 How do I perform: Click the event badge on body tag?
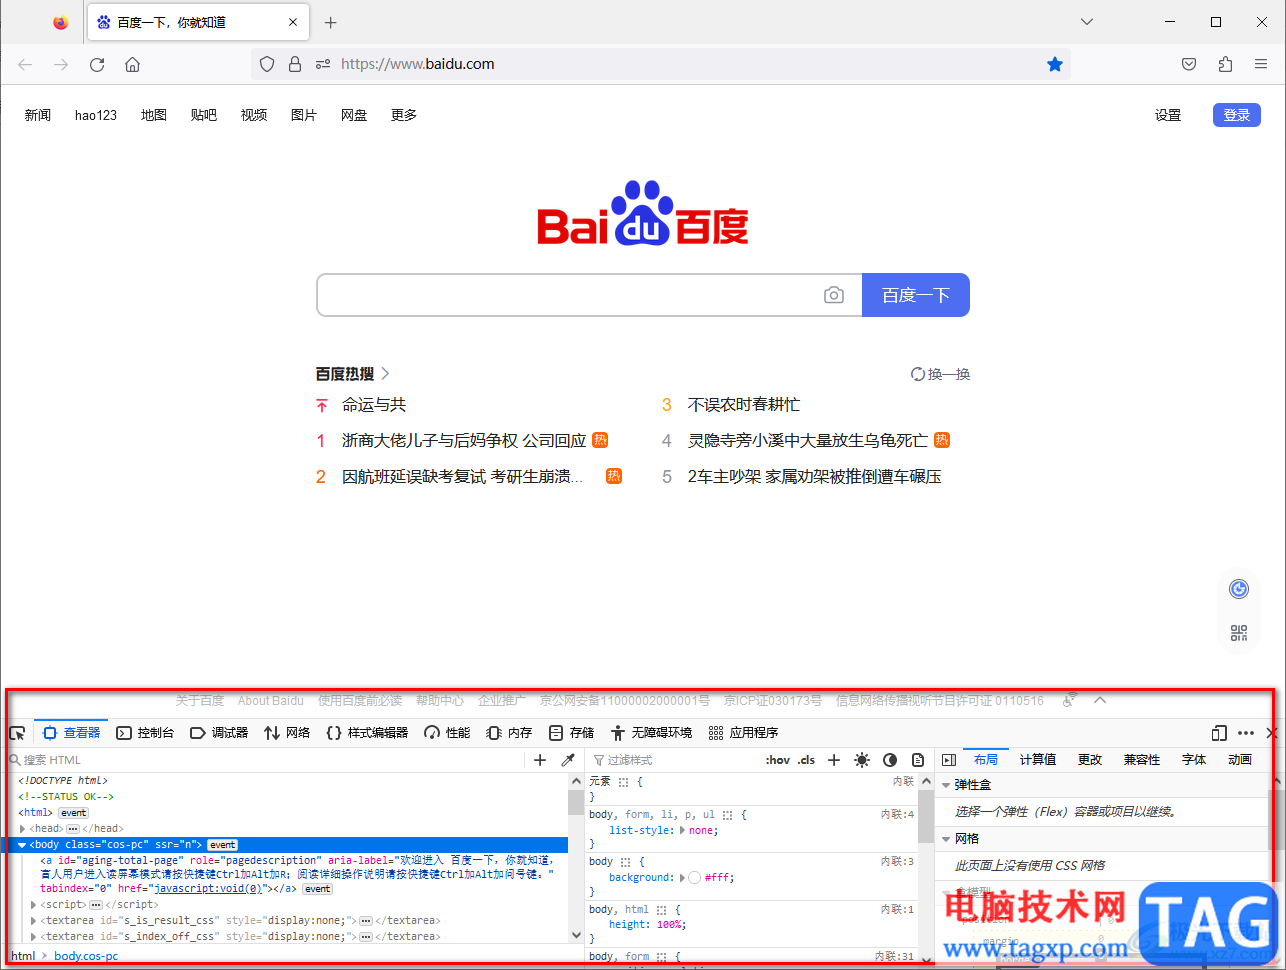tap(222, 845)
